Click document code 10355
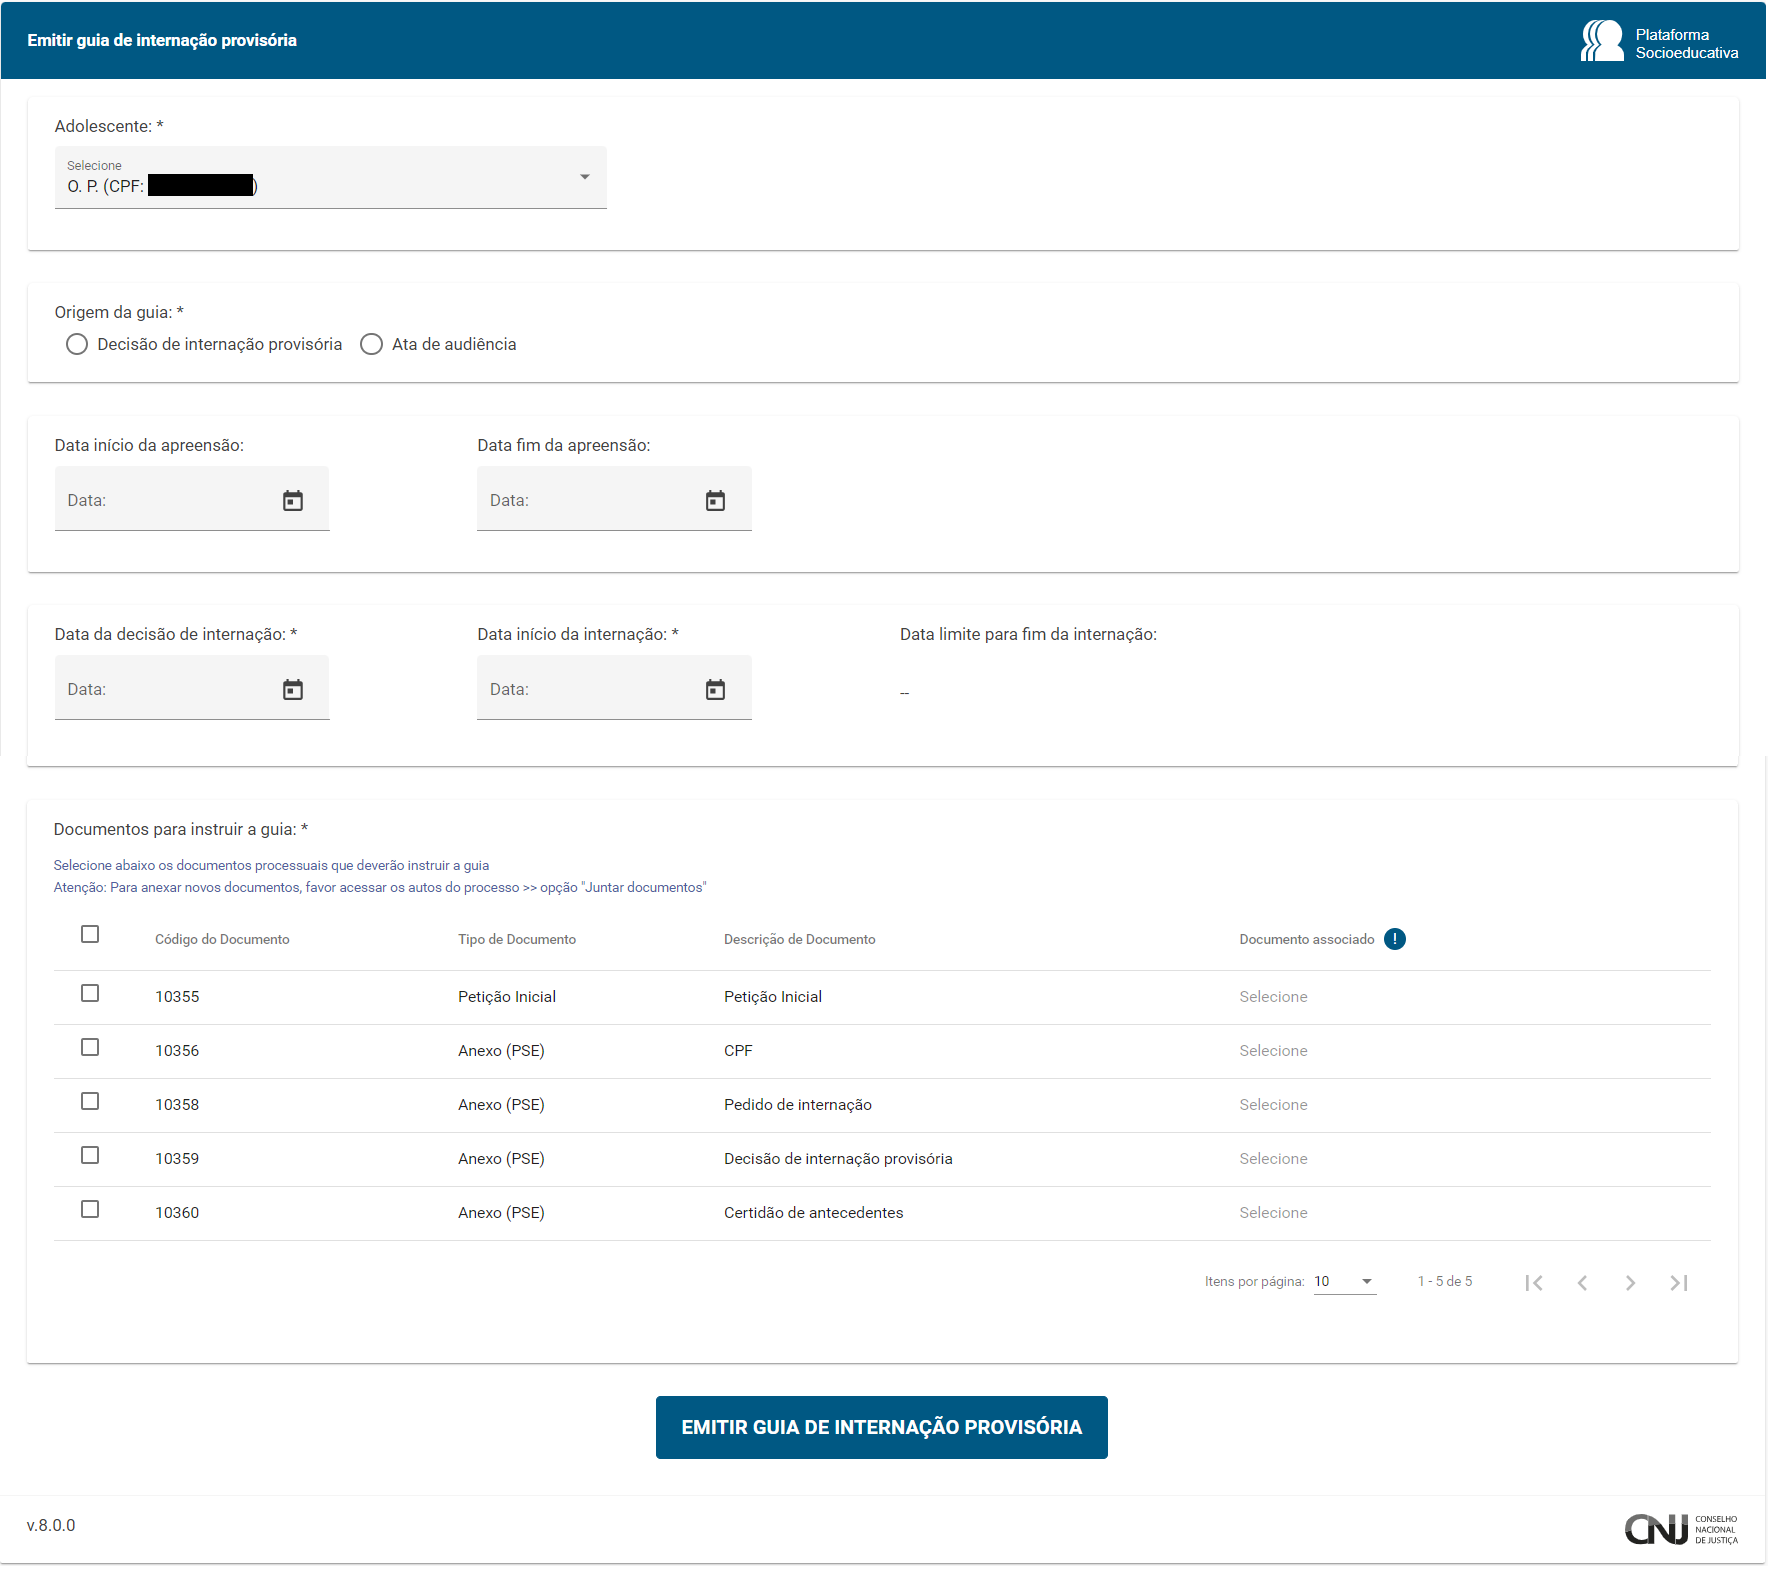This screenshot has width=1768, height=1570. 177,997
